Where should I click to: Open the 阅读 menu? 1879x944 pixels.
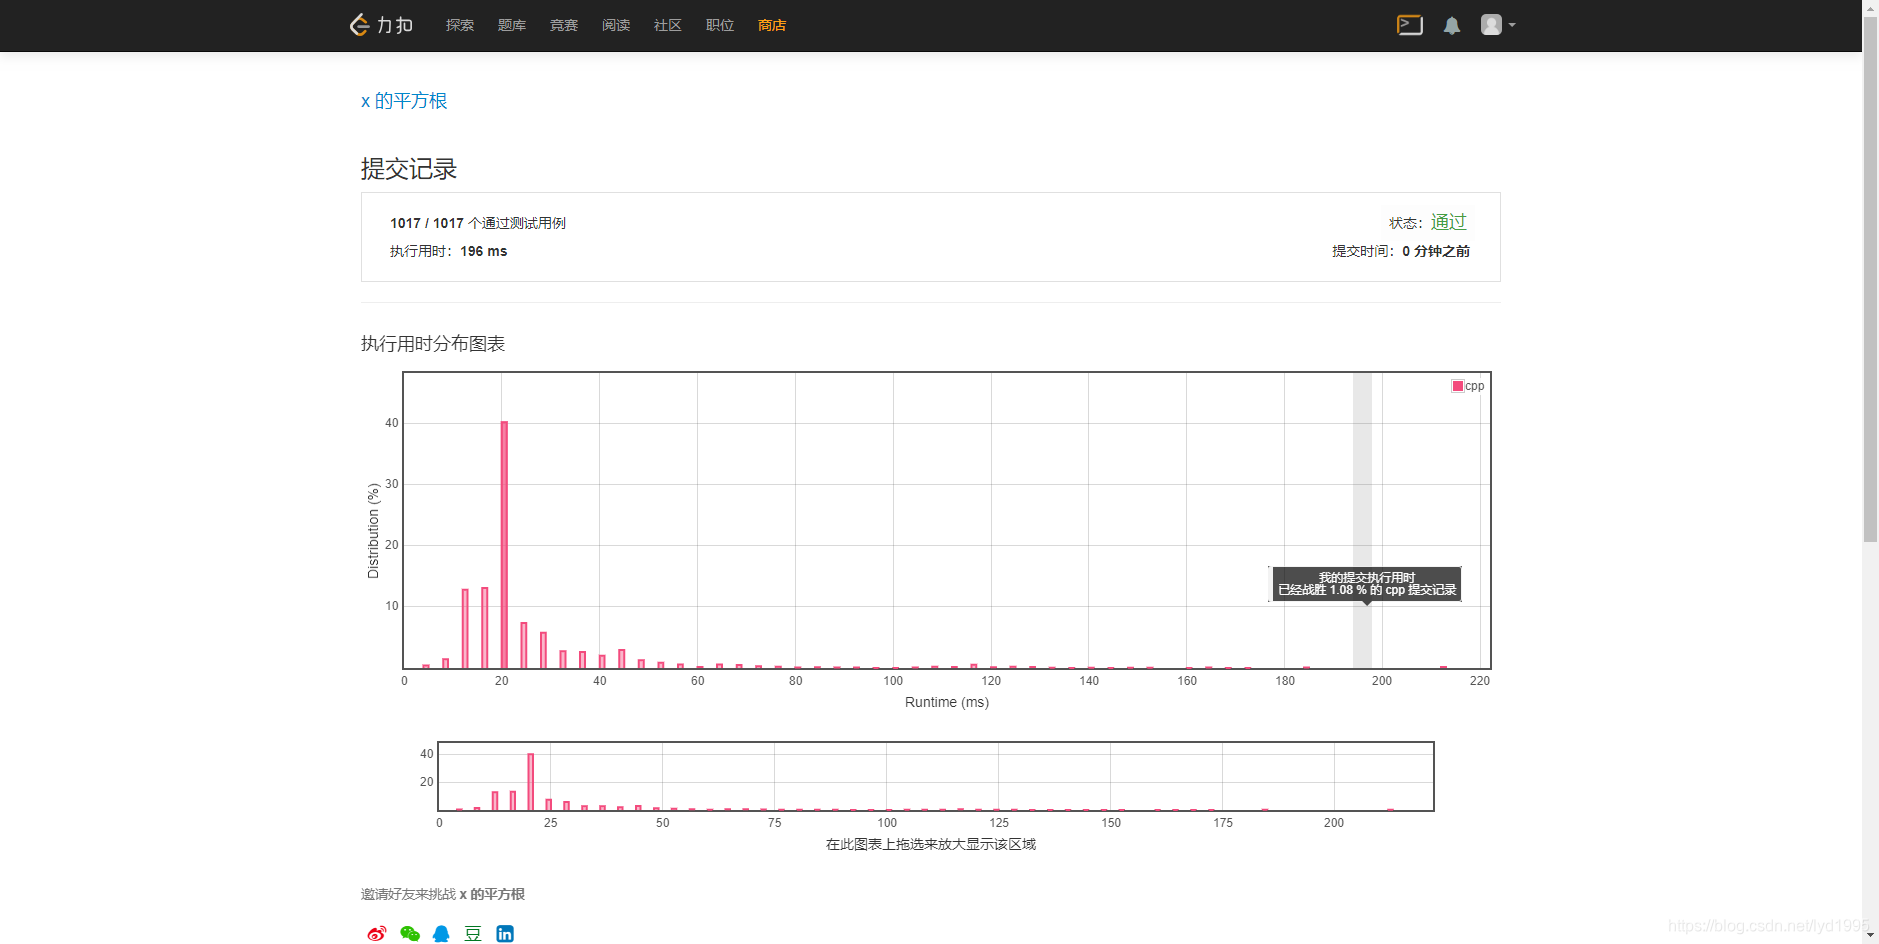click(616, 25)
